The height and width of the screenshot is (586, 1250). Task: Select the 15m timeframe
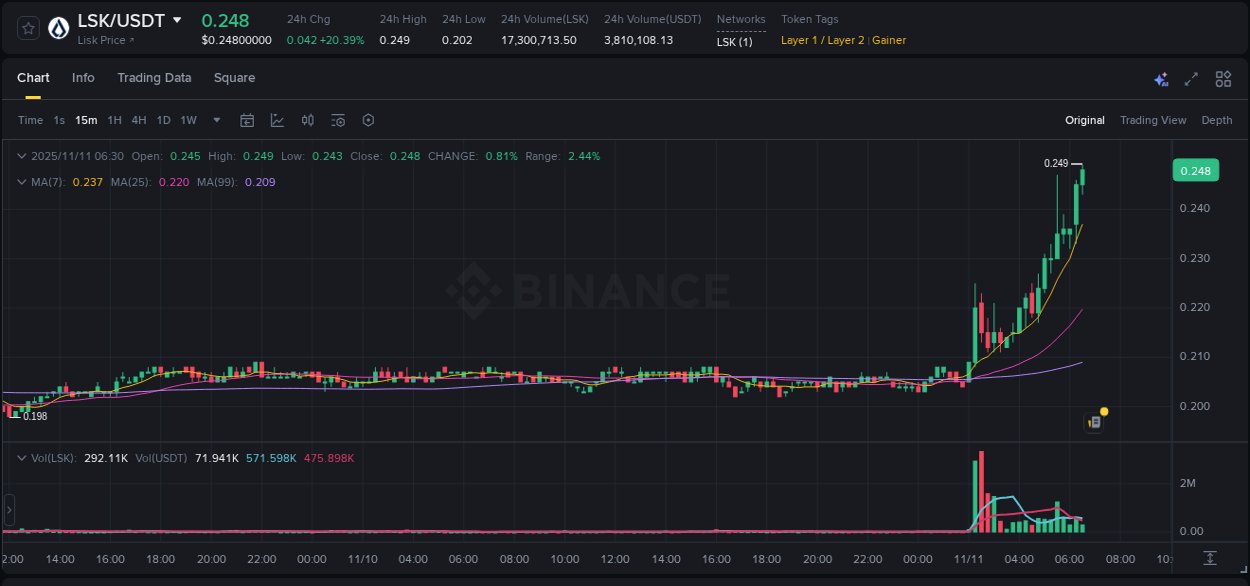(85, 120)
